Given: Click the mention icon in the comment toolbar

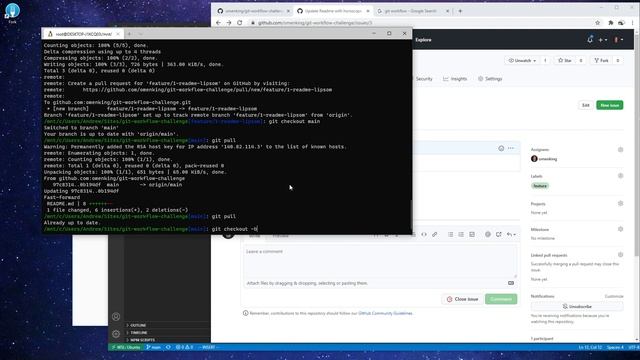Looking at the screenshot, I should click(x=488, y=235).
